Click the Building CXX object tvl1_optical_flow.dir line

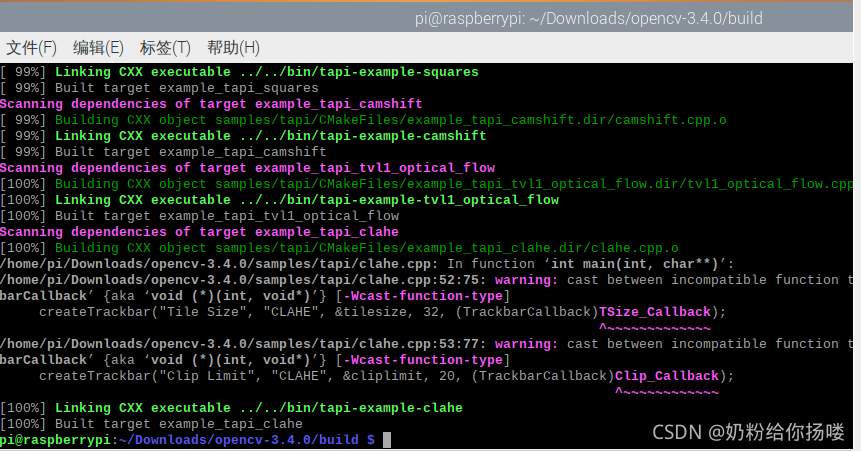[426, 183]
